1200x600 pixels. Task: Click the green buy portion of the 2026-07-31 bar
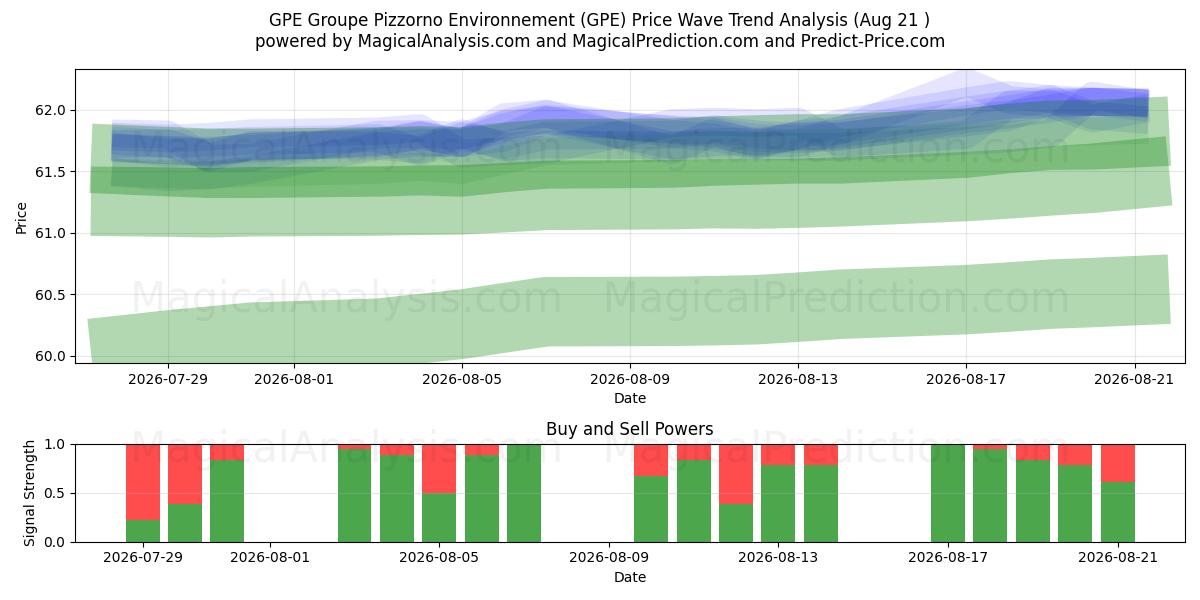[227, 501]
